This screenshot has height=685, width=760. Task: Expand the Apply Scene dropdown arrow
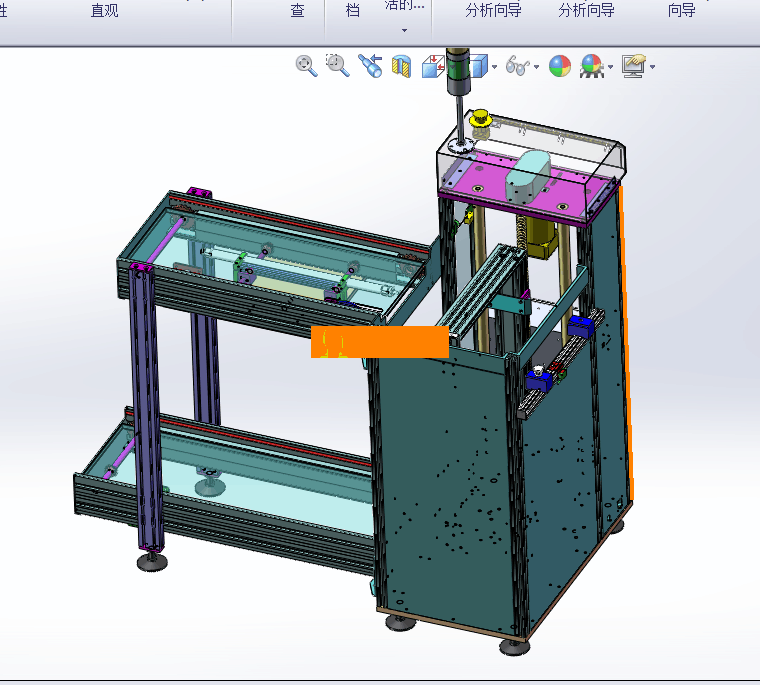(x=609, y=68)
